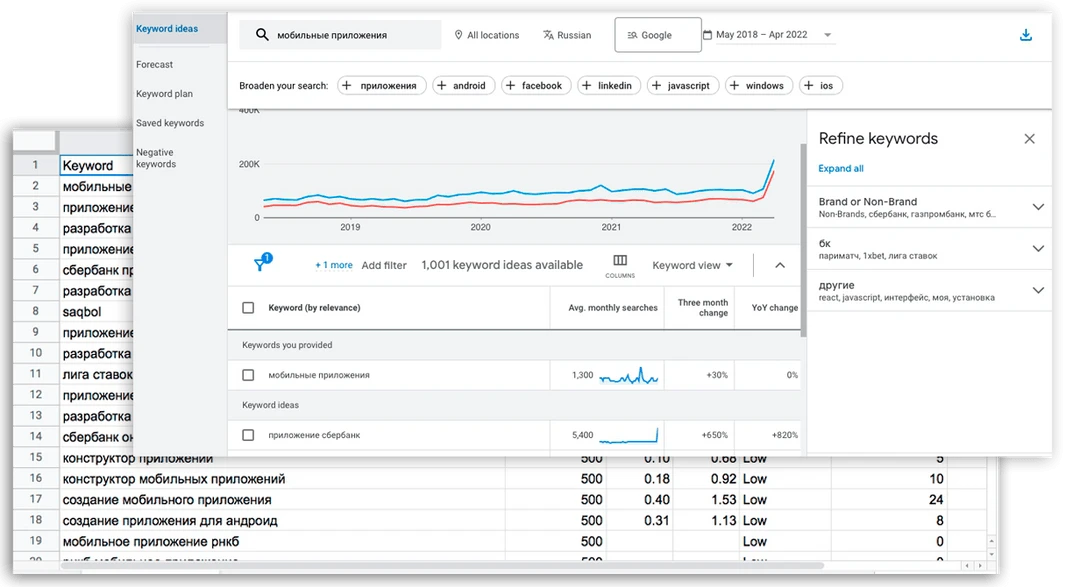Click the Expand all link in Refine keywords
Image resolution: width=1080 pixels, height=587 pixels.
pos(841,168)
